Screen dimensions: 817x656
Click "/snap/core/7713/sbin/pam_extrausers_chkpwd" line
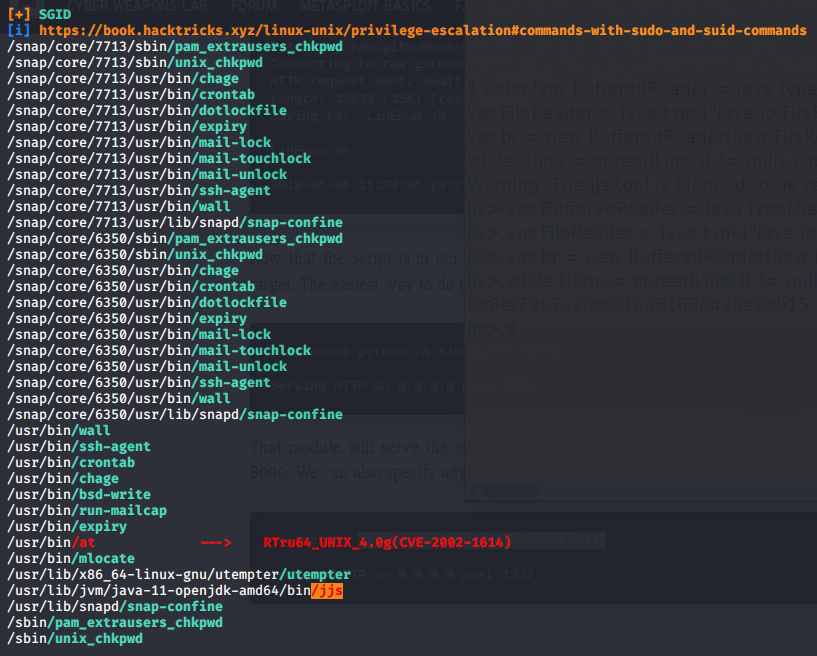pos(175,47)
